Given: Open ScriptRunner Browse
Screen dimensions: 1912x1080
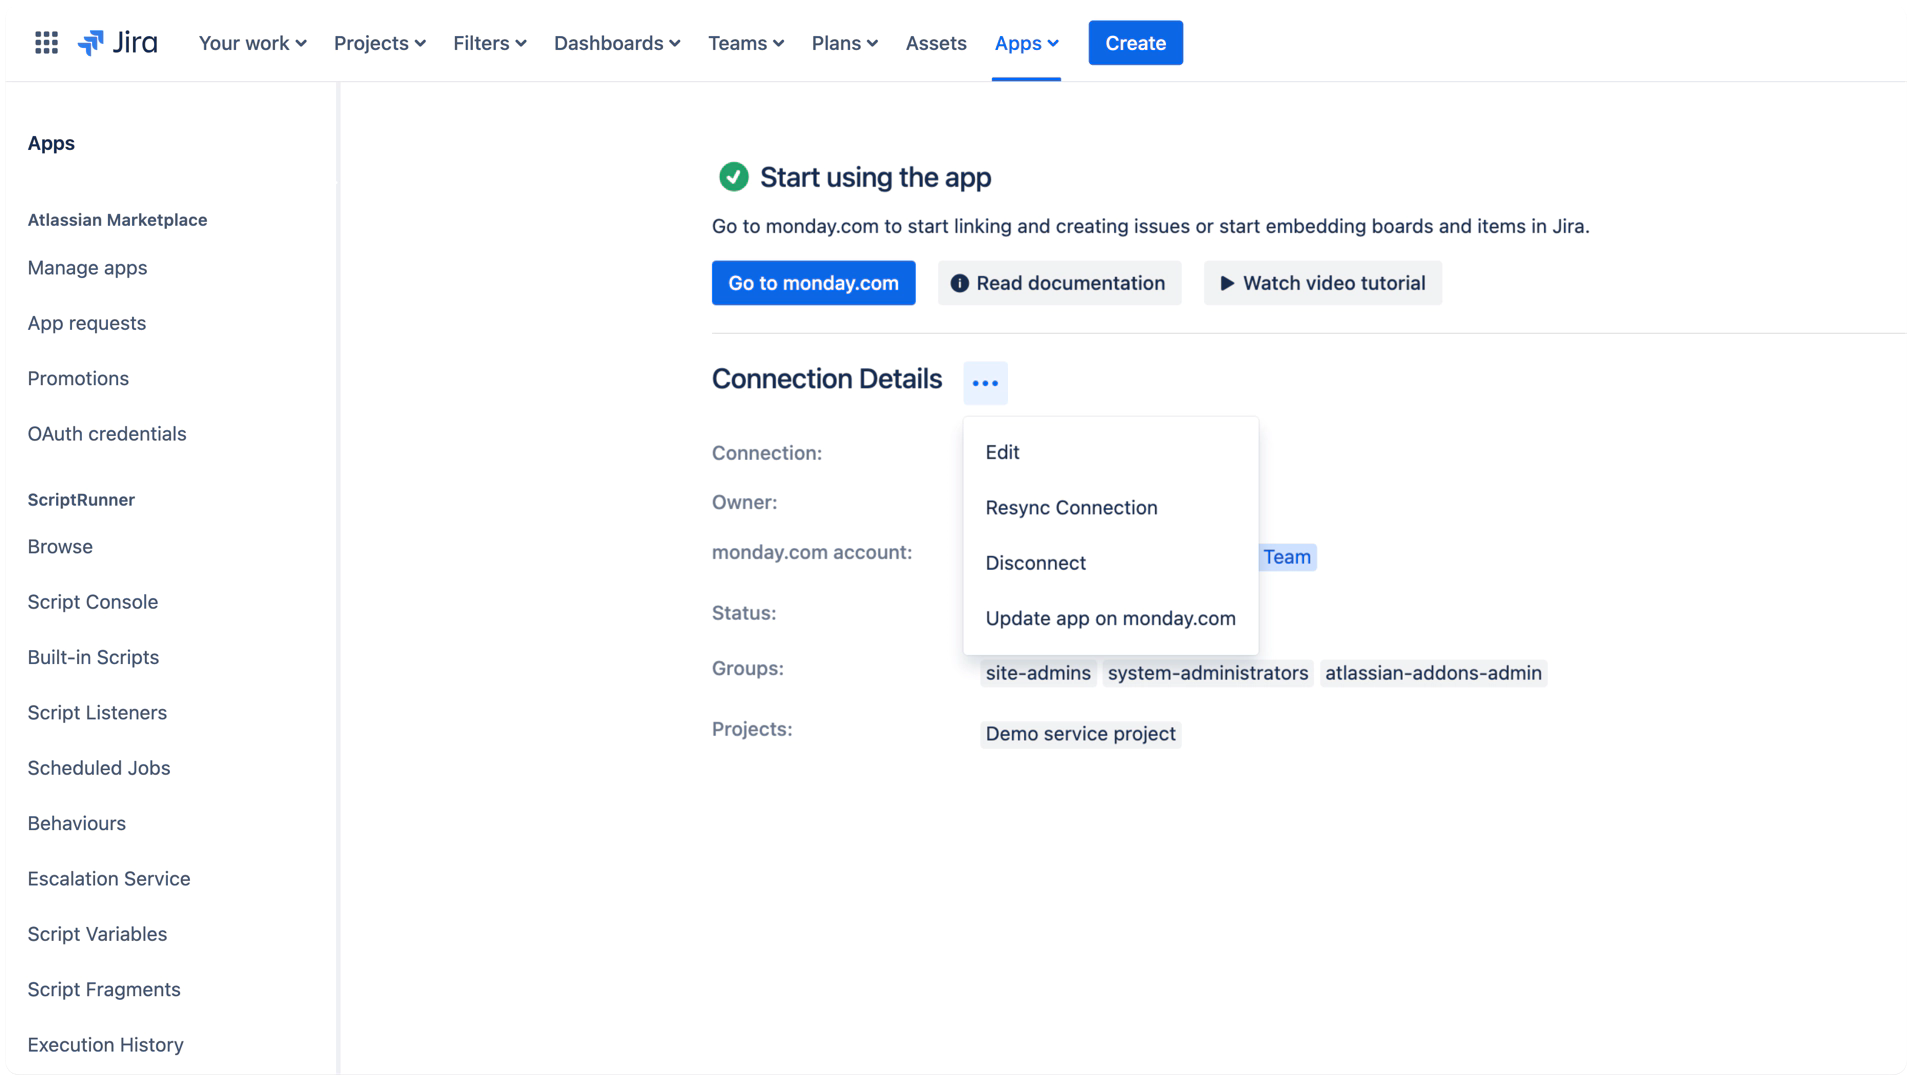Looking at the screenshot, I should click(60, 547).
